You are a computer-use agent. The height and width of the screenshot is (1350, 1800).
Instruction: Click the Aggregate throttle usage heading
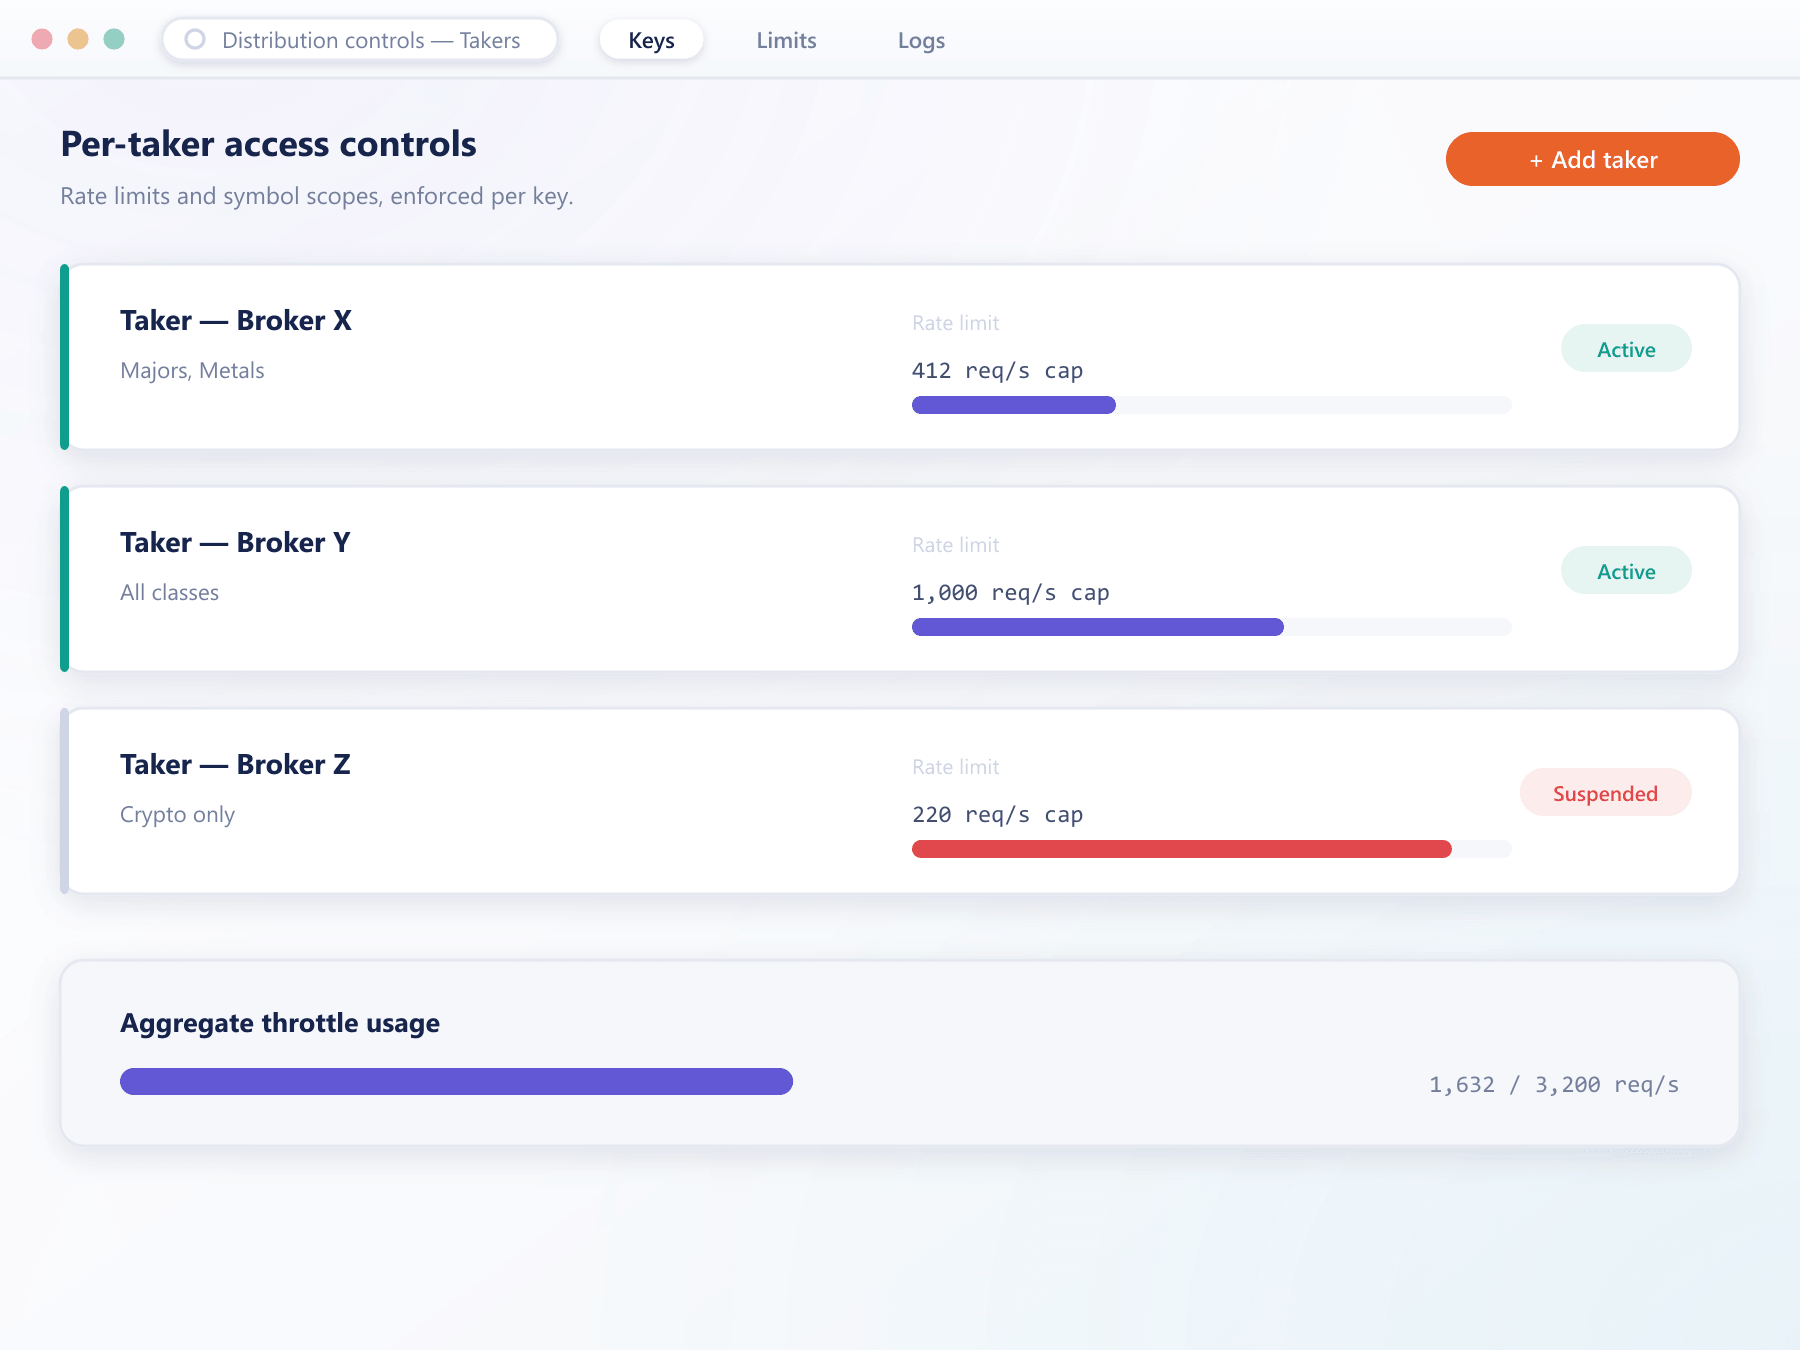tap(280, 1023)
